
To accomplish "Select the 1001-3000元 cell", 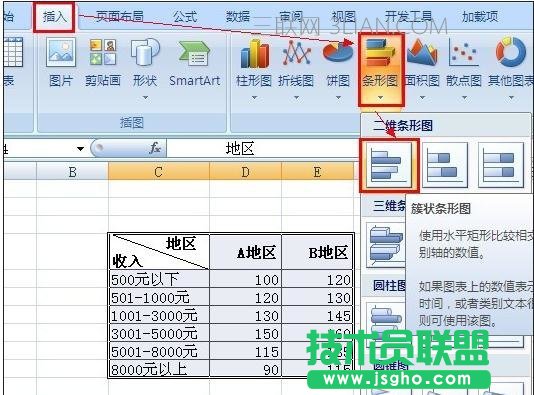I will [159, 315].
